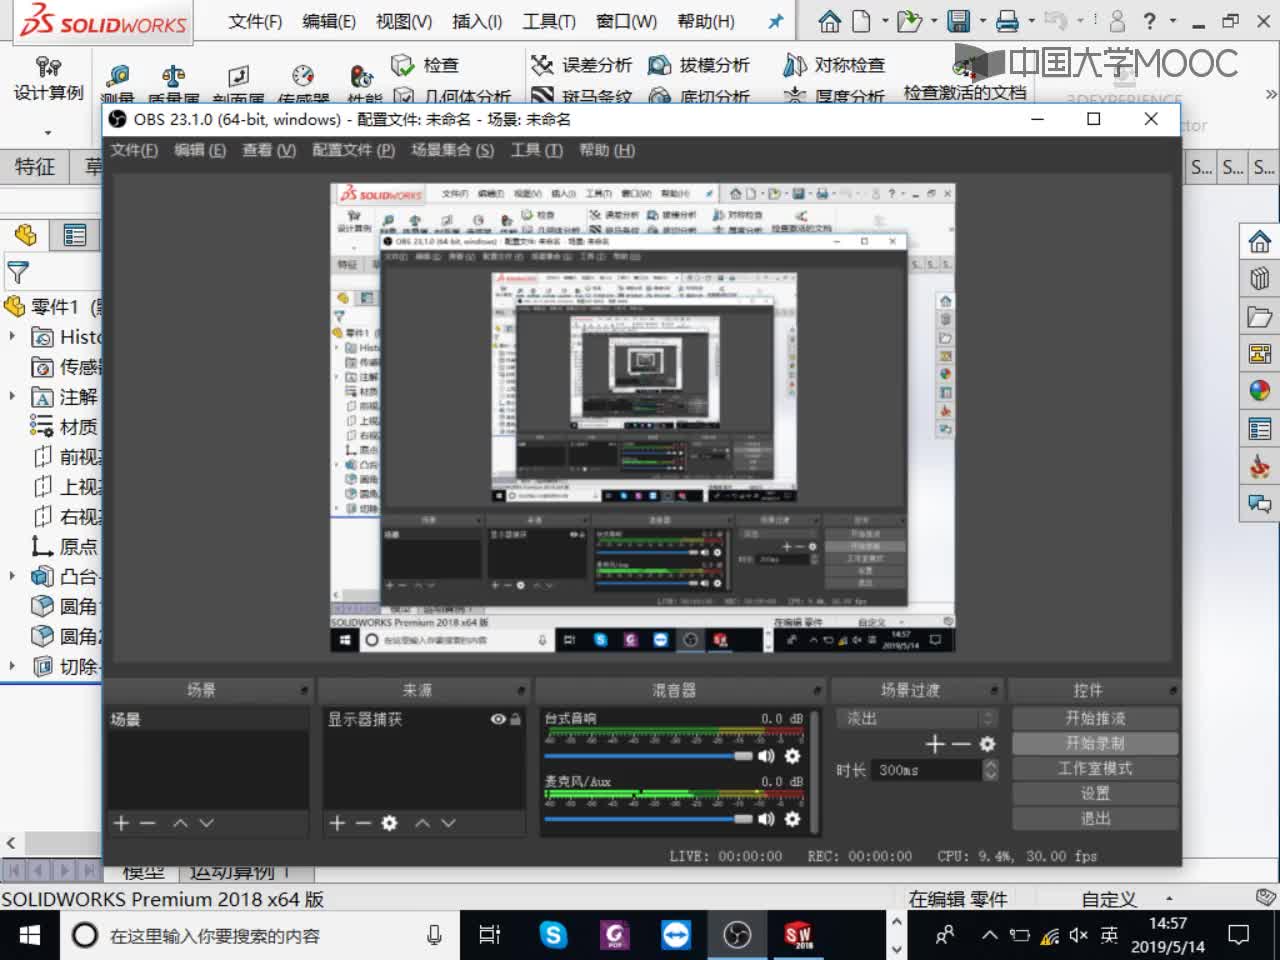This screenshot has width=1280, height=960.
Task: Click OBS 退出 exit button
Action: point(1095,818)
